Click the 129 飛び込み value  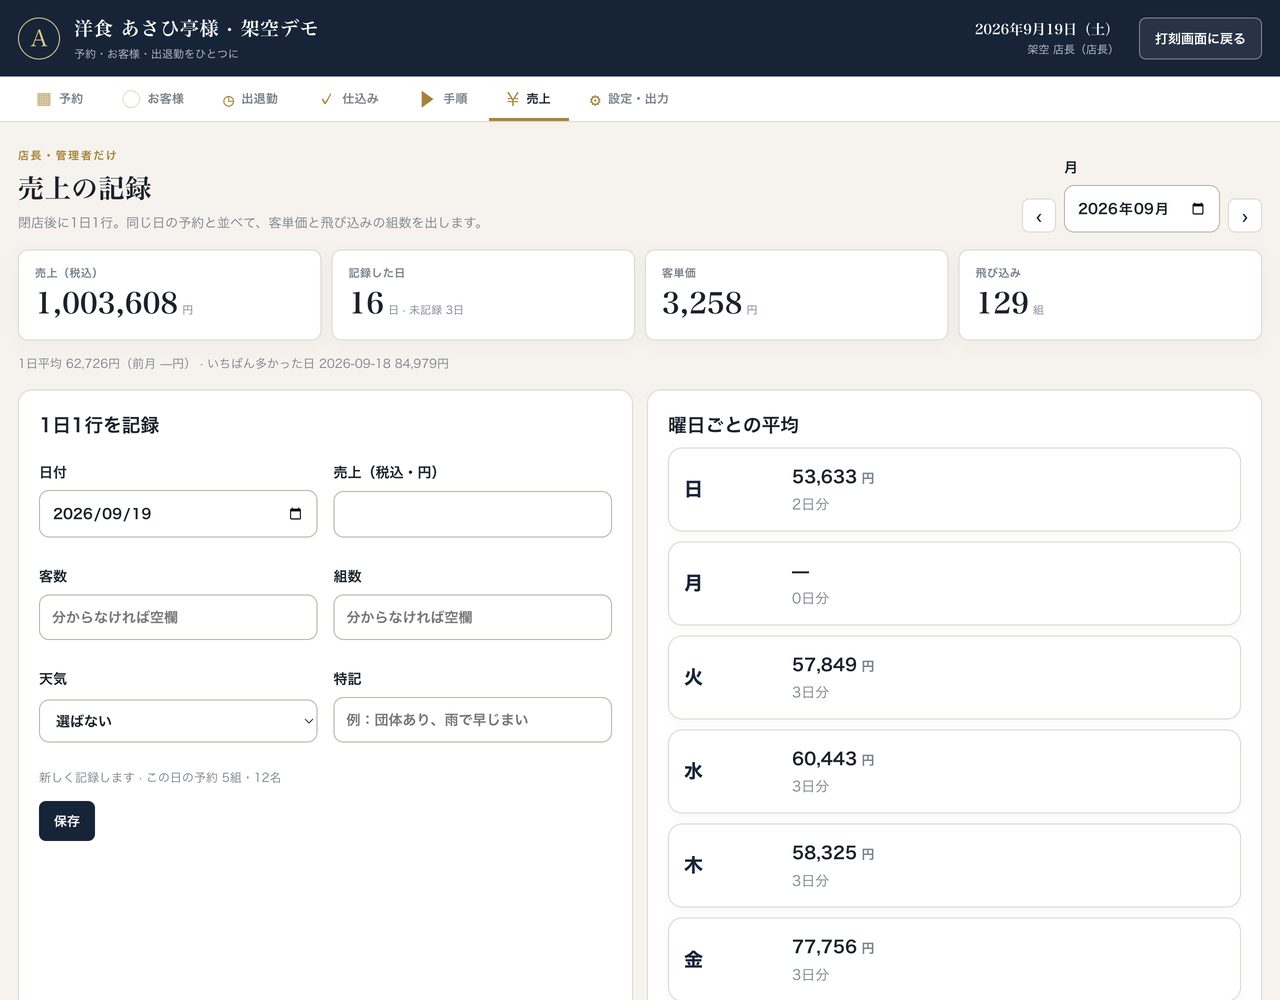point(1002,303)
